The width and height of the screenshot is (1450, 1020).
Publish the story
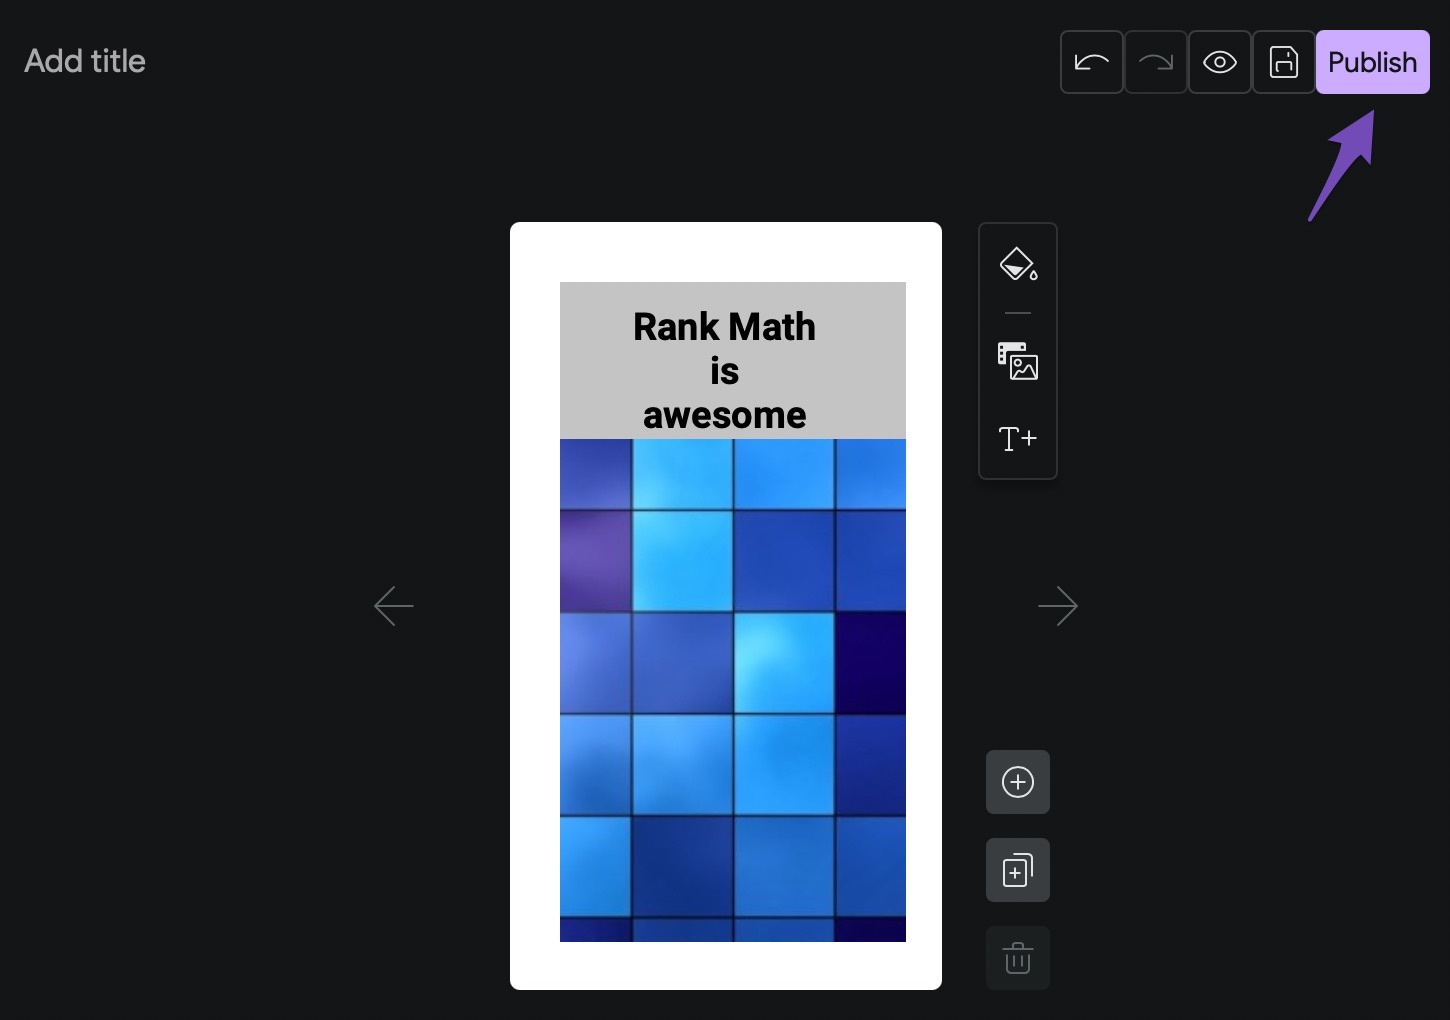1372,62
